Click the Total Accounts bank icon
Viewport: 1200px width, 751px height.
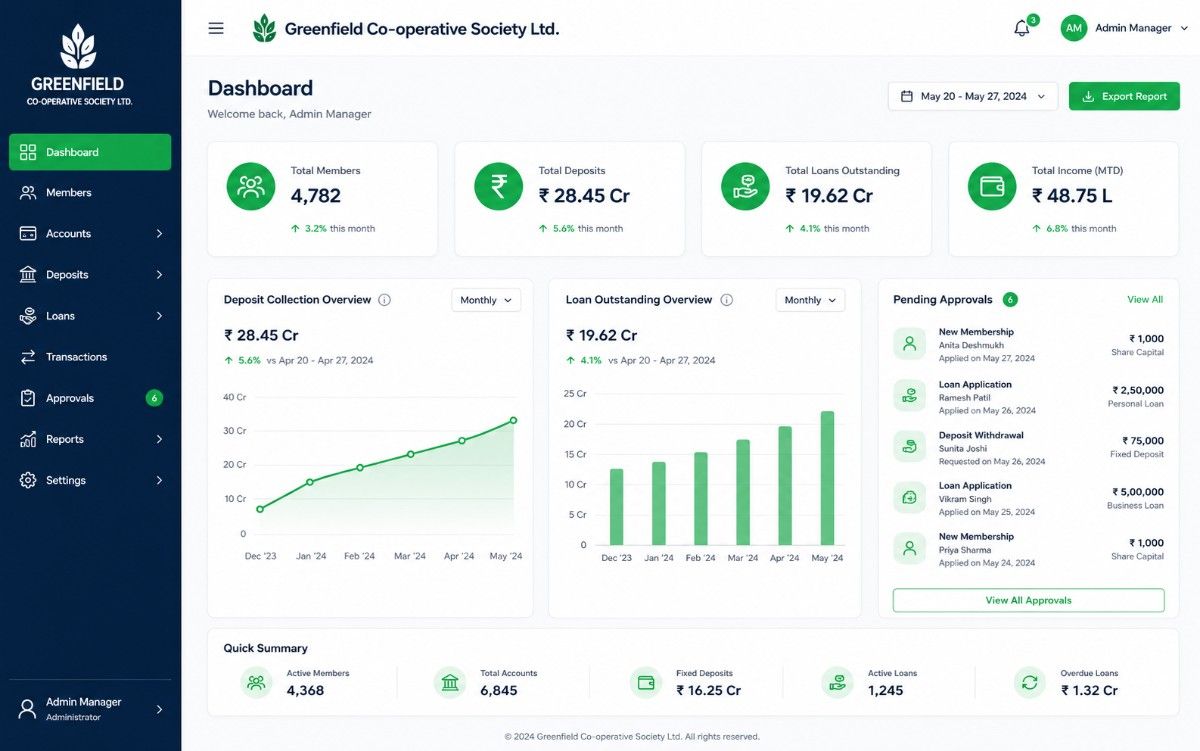(450, 683)
